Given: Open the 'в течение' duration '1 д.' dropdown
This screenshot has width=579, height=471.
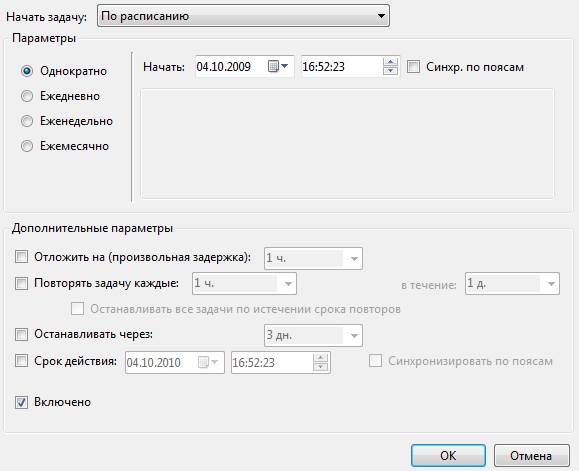Looking at the screenshot, I should (x=512, y=283).
